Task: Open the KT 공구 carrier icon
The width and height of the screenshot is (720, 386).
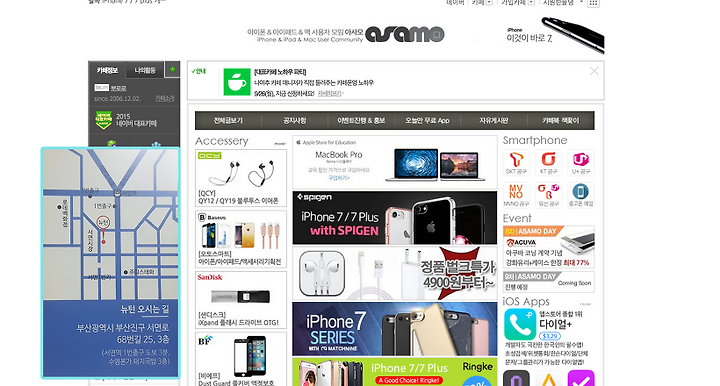Action: (549, 162)
